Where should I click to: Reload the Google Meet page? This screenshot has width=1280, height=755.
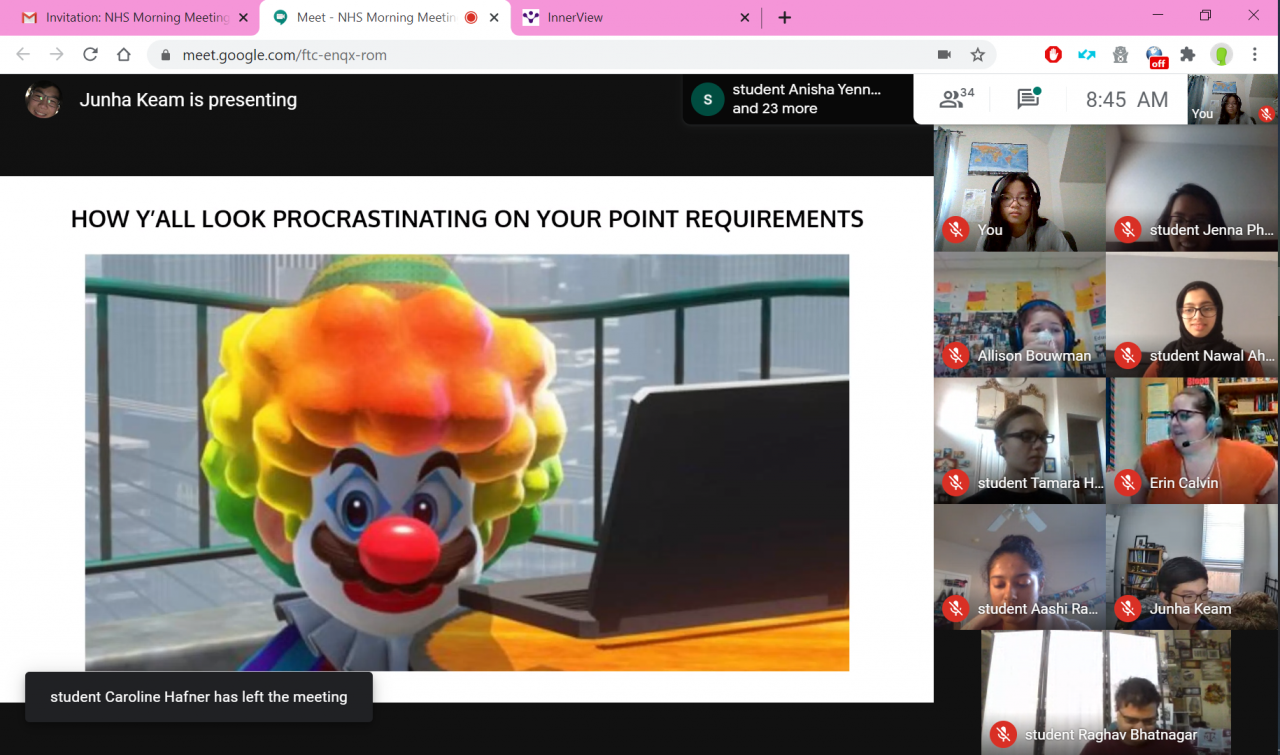(x=90, y=55)
